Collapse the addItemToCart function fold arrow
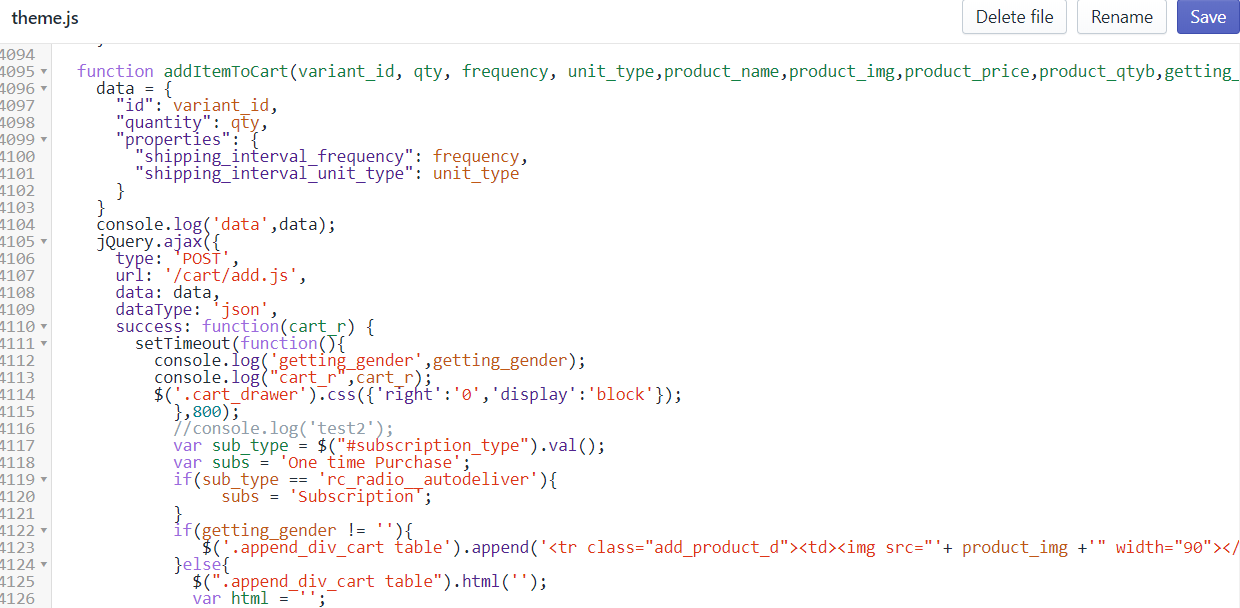The image size is (1240, 608). click(x=44, y=72)
